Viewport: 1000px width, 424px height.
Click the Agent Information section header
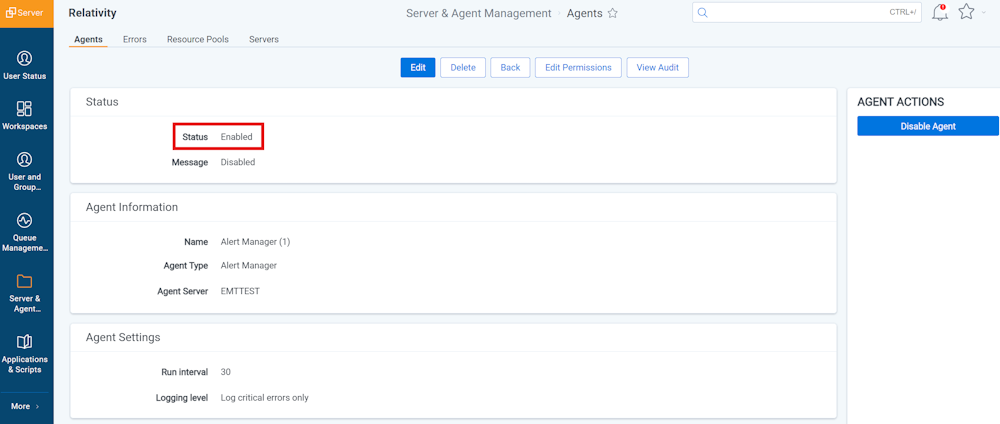(132, 207)
